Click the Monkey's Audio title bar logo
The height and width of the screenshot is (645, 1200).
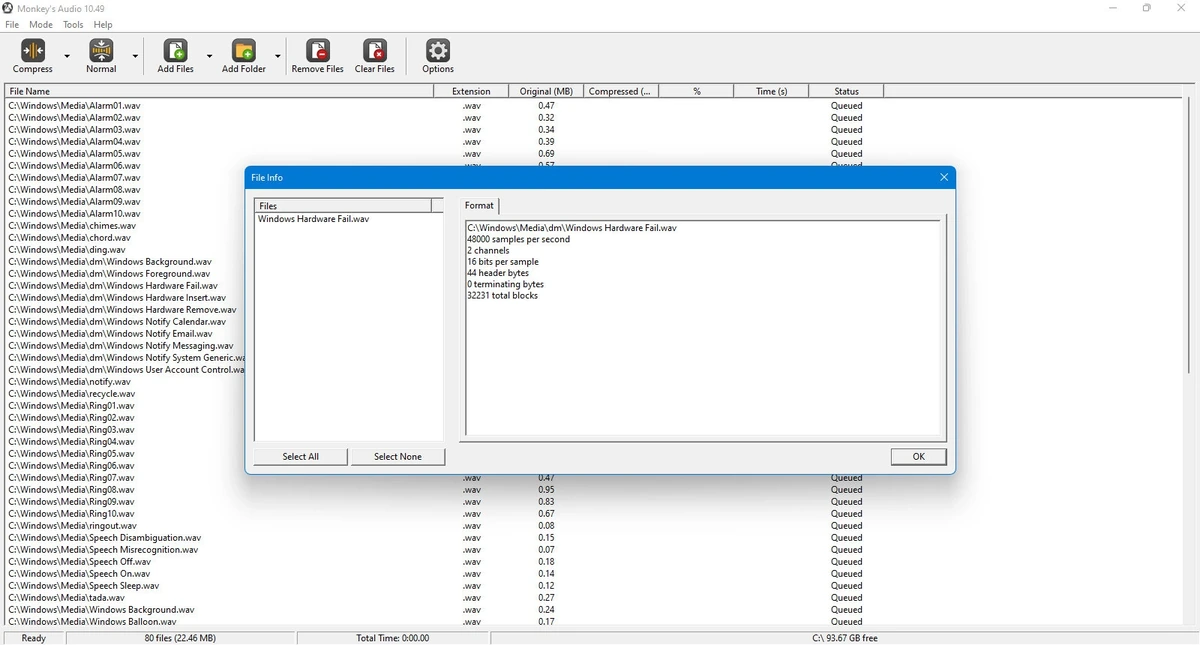[x=9, y=8]
